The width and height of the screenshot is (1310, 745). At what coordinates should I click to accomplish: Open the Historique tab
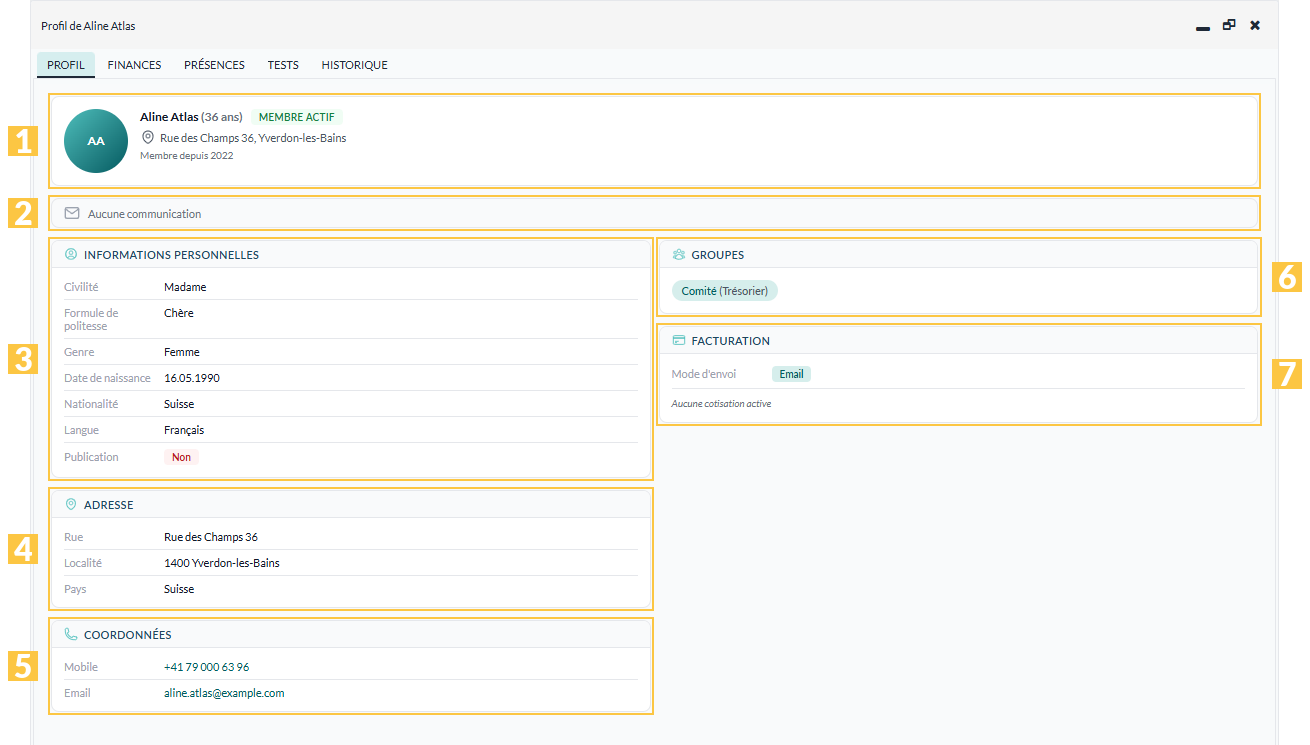click(354, 65)
